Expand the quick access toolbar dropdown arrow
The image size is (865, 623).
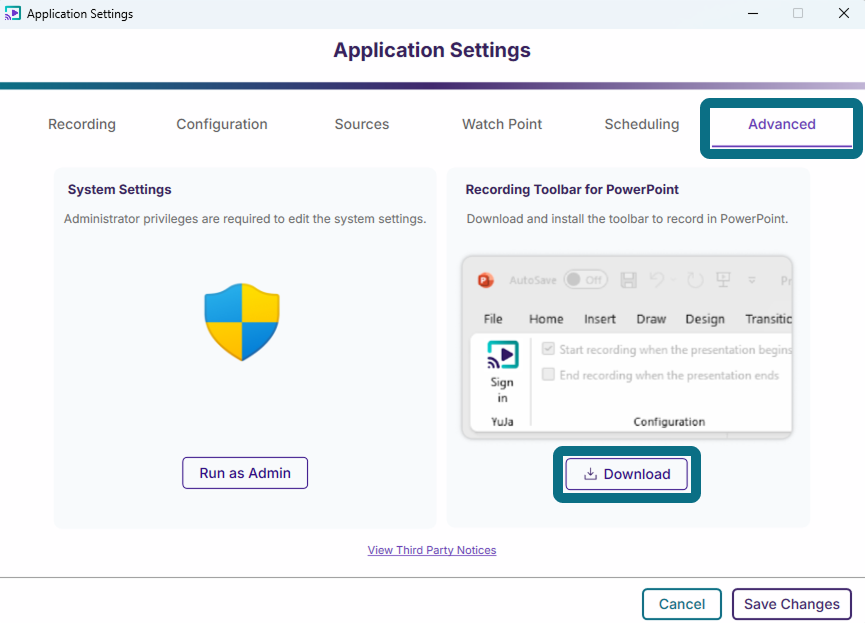coord(751,280)
